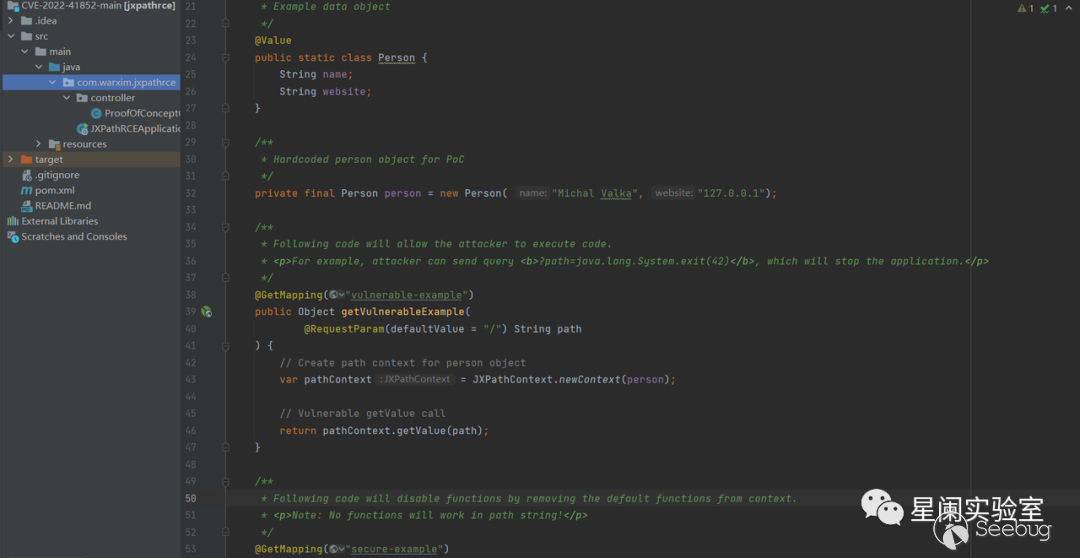
Task: Click the Maven pom.xml file icon
Action: (26, 190)
